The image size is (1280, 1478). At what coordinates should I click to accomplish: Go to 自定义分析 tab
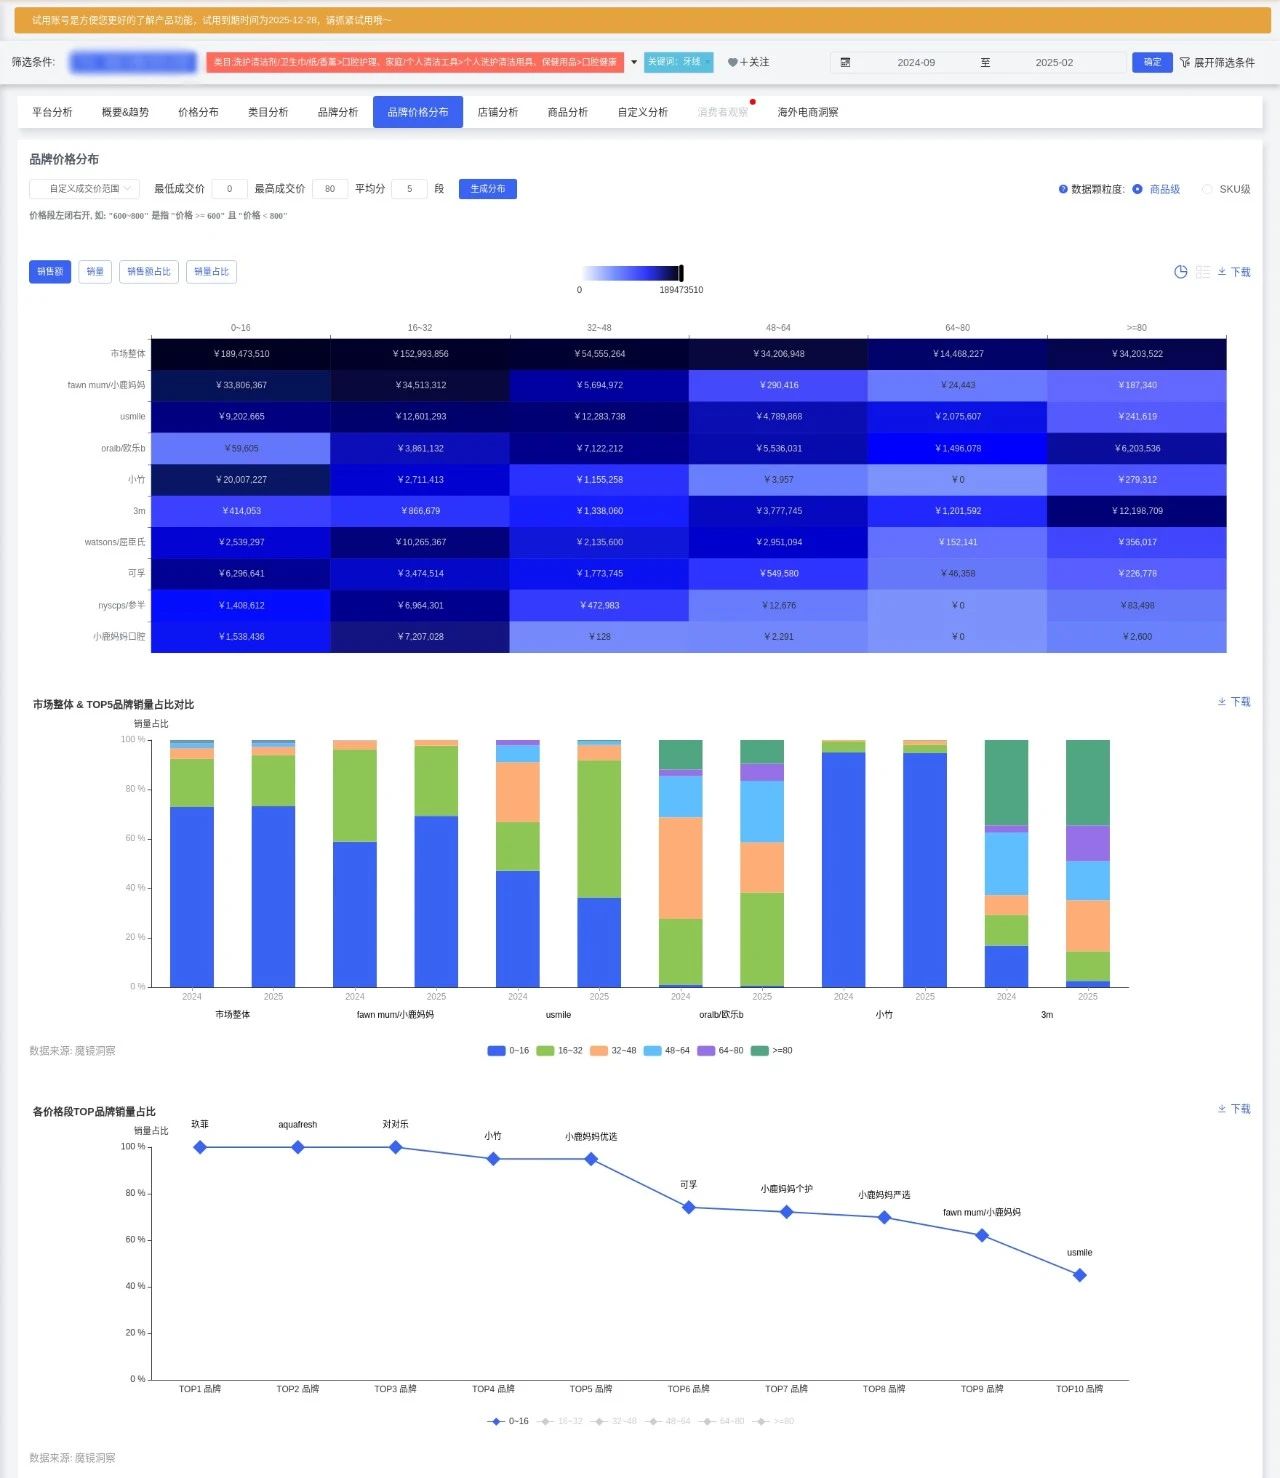coord(642,112)
